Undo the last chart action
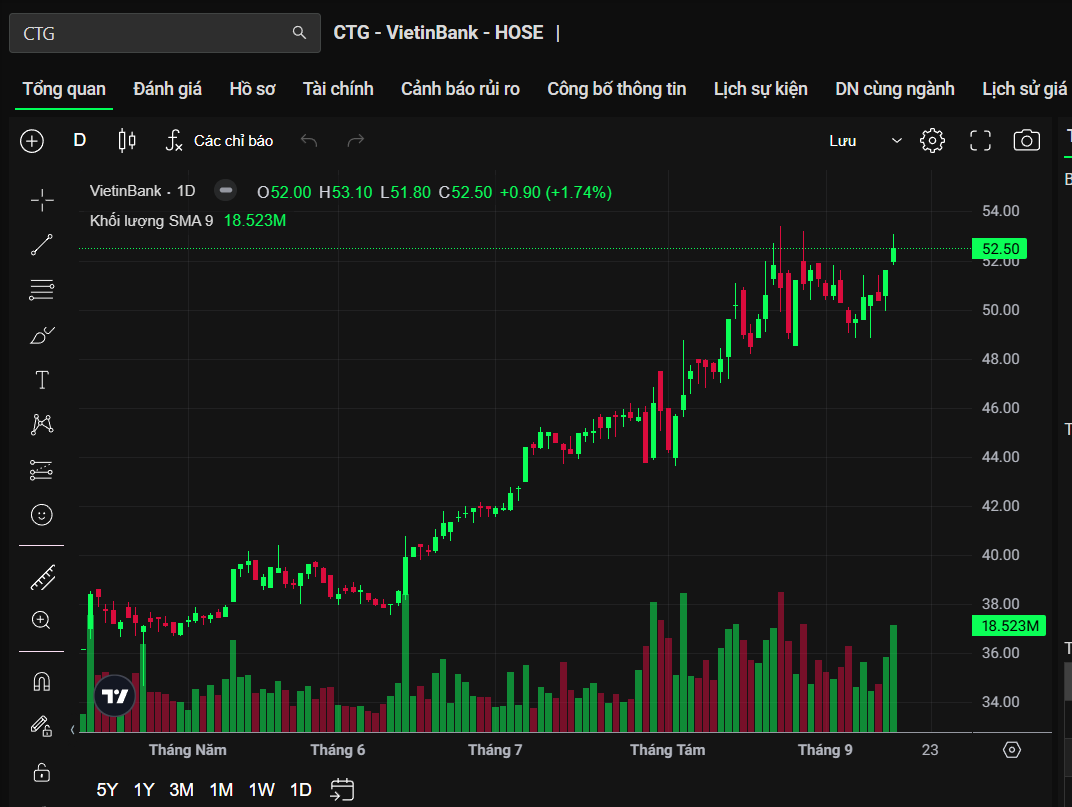Screen dimensions: 1072x807 [x=309, y=141]
